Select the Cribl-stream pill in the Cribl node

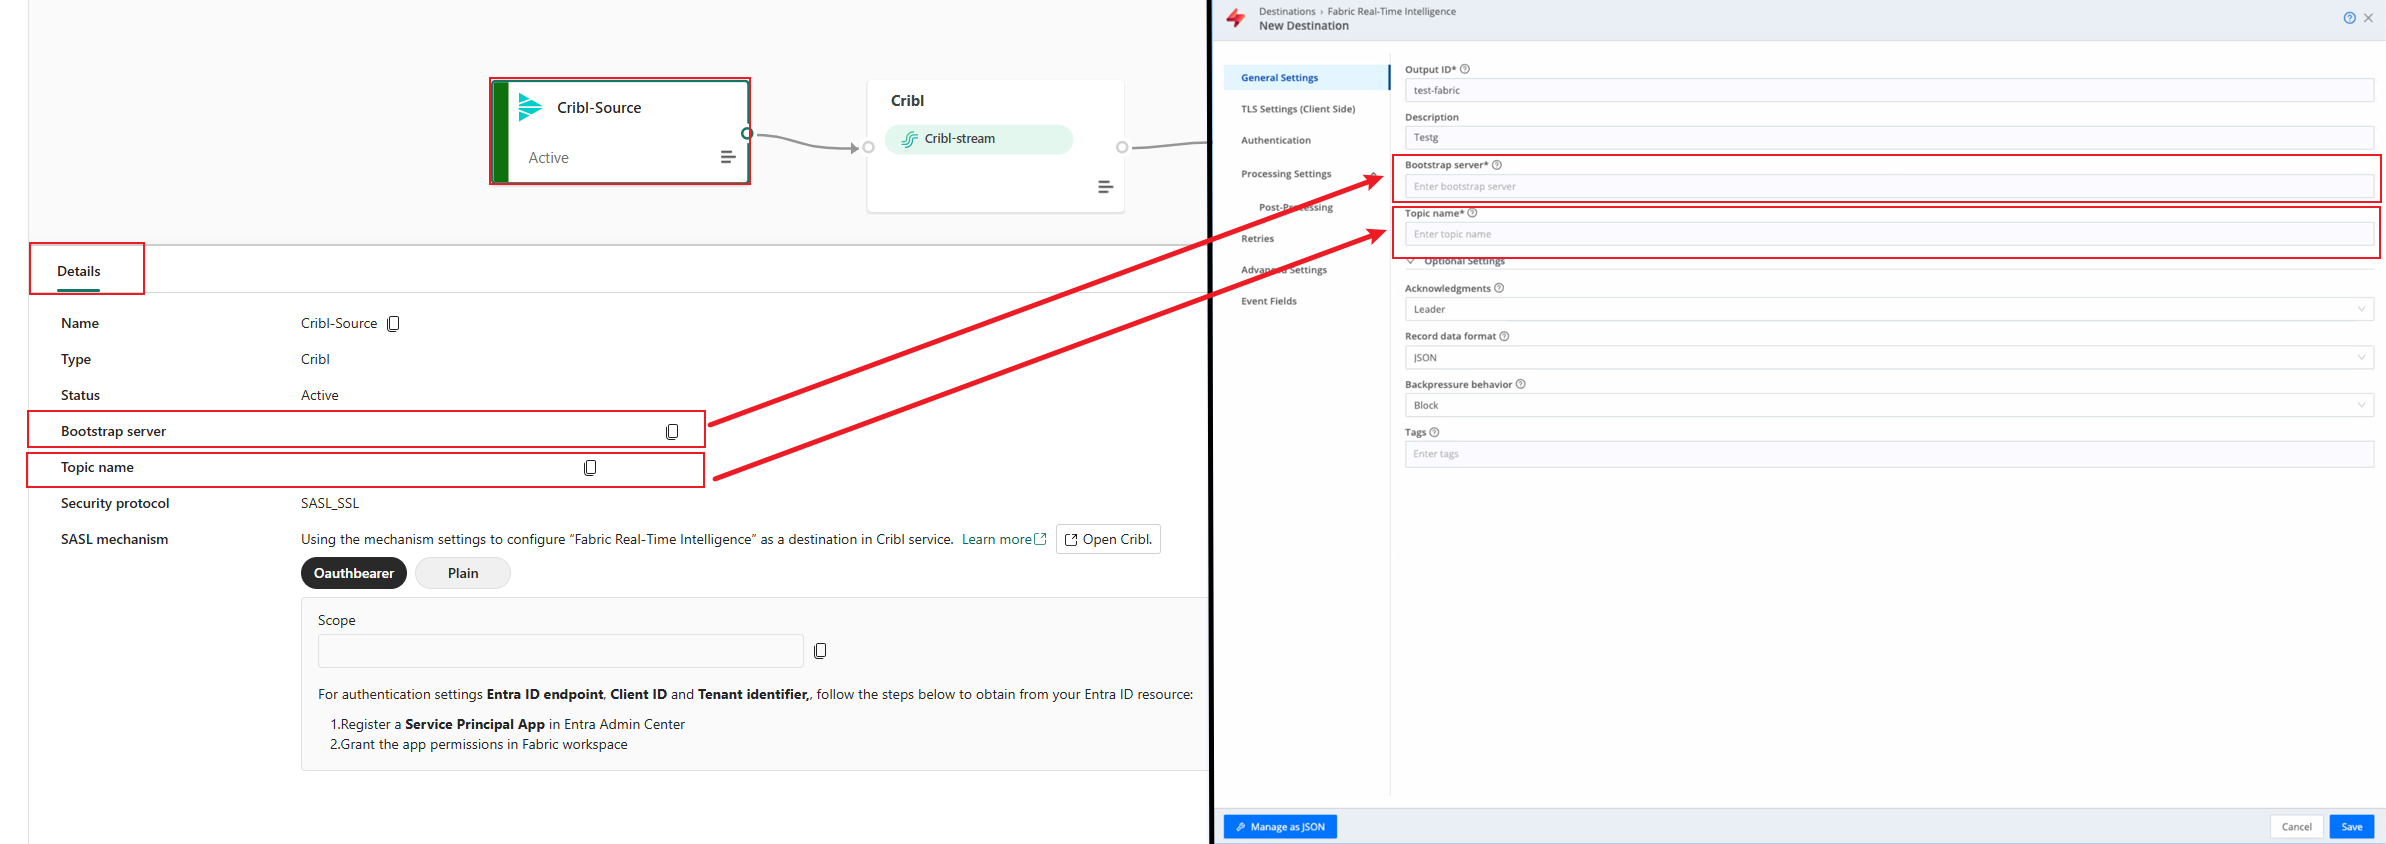click(x=979, y=139)
